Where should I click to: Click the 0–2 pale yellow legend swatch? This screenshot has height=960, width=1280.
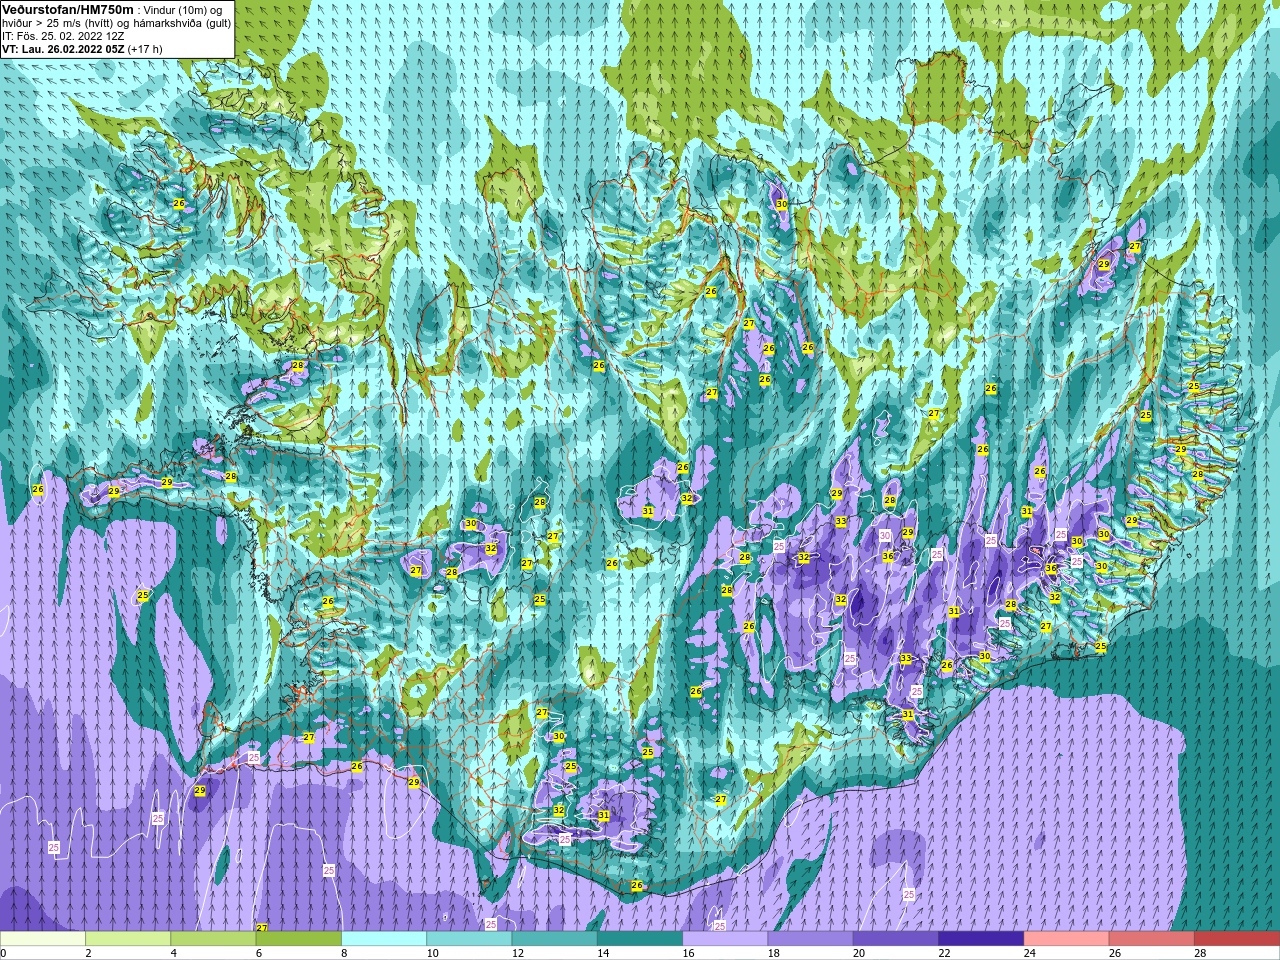(43, 939)
